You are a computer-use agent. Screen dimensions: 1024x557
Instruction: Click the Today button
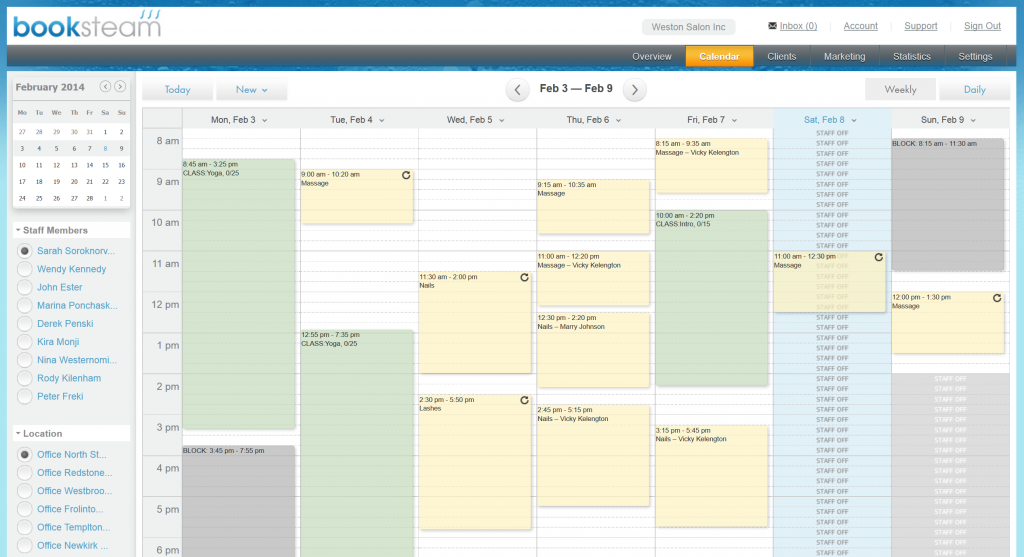(x=177, y=90)
